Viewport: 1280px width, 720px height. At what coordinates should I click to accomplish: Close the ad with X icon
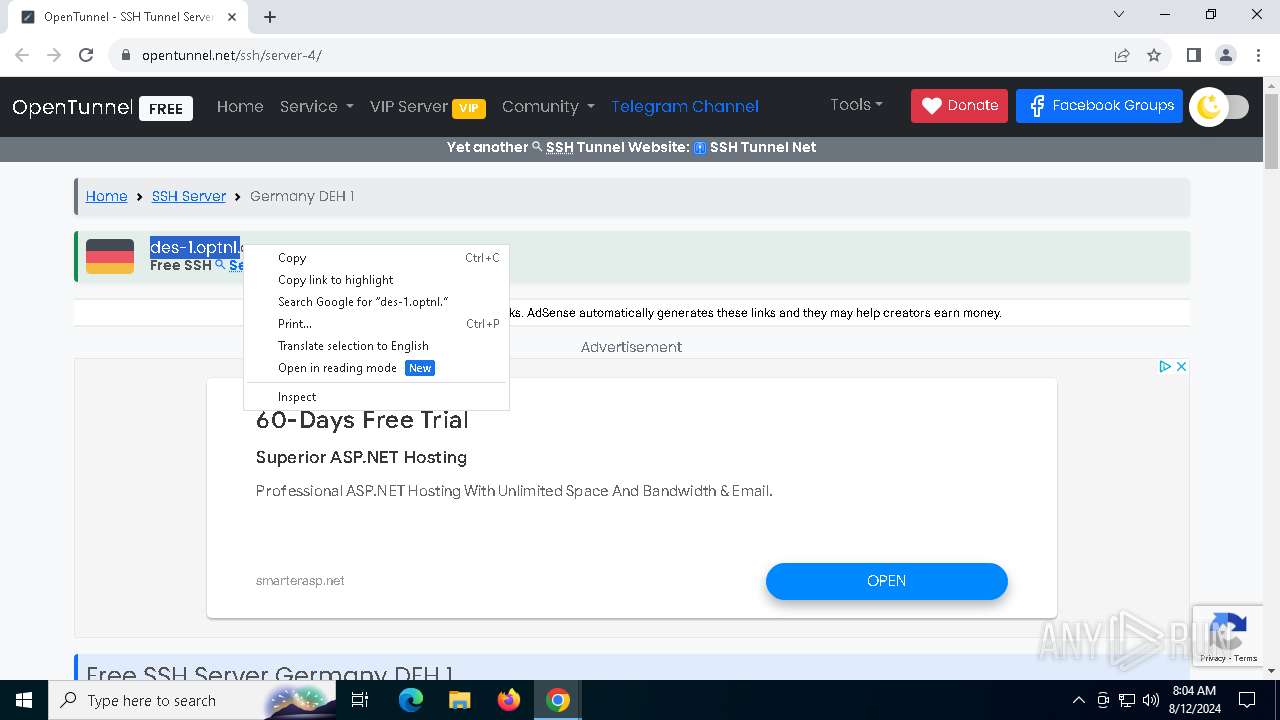tap(1181, 367)
